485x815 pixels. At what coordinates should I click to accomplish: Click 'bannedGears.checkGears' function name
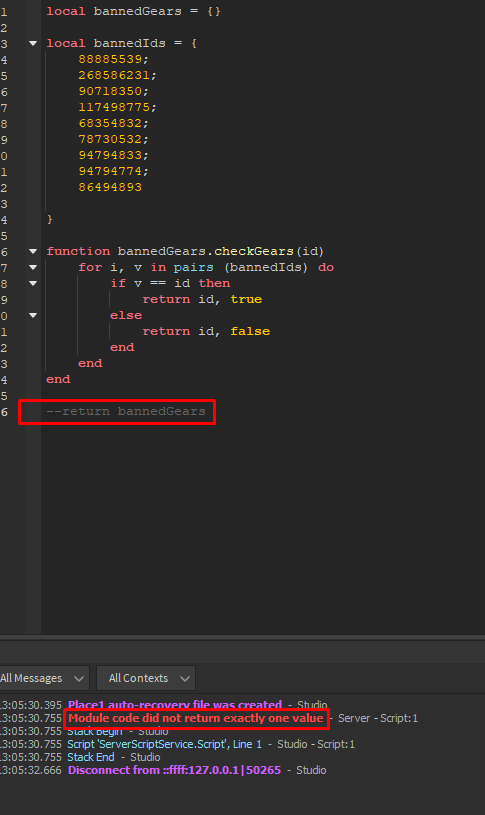pyautogui.click(x=206, y=252)
